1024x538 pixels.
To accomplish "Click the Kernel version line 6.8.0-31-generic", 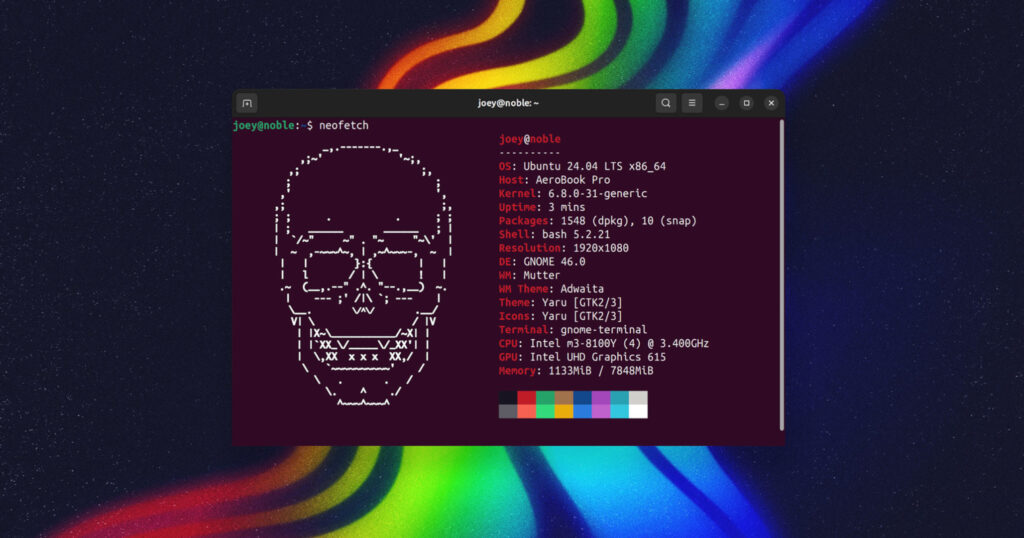I will coord(573,194).
